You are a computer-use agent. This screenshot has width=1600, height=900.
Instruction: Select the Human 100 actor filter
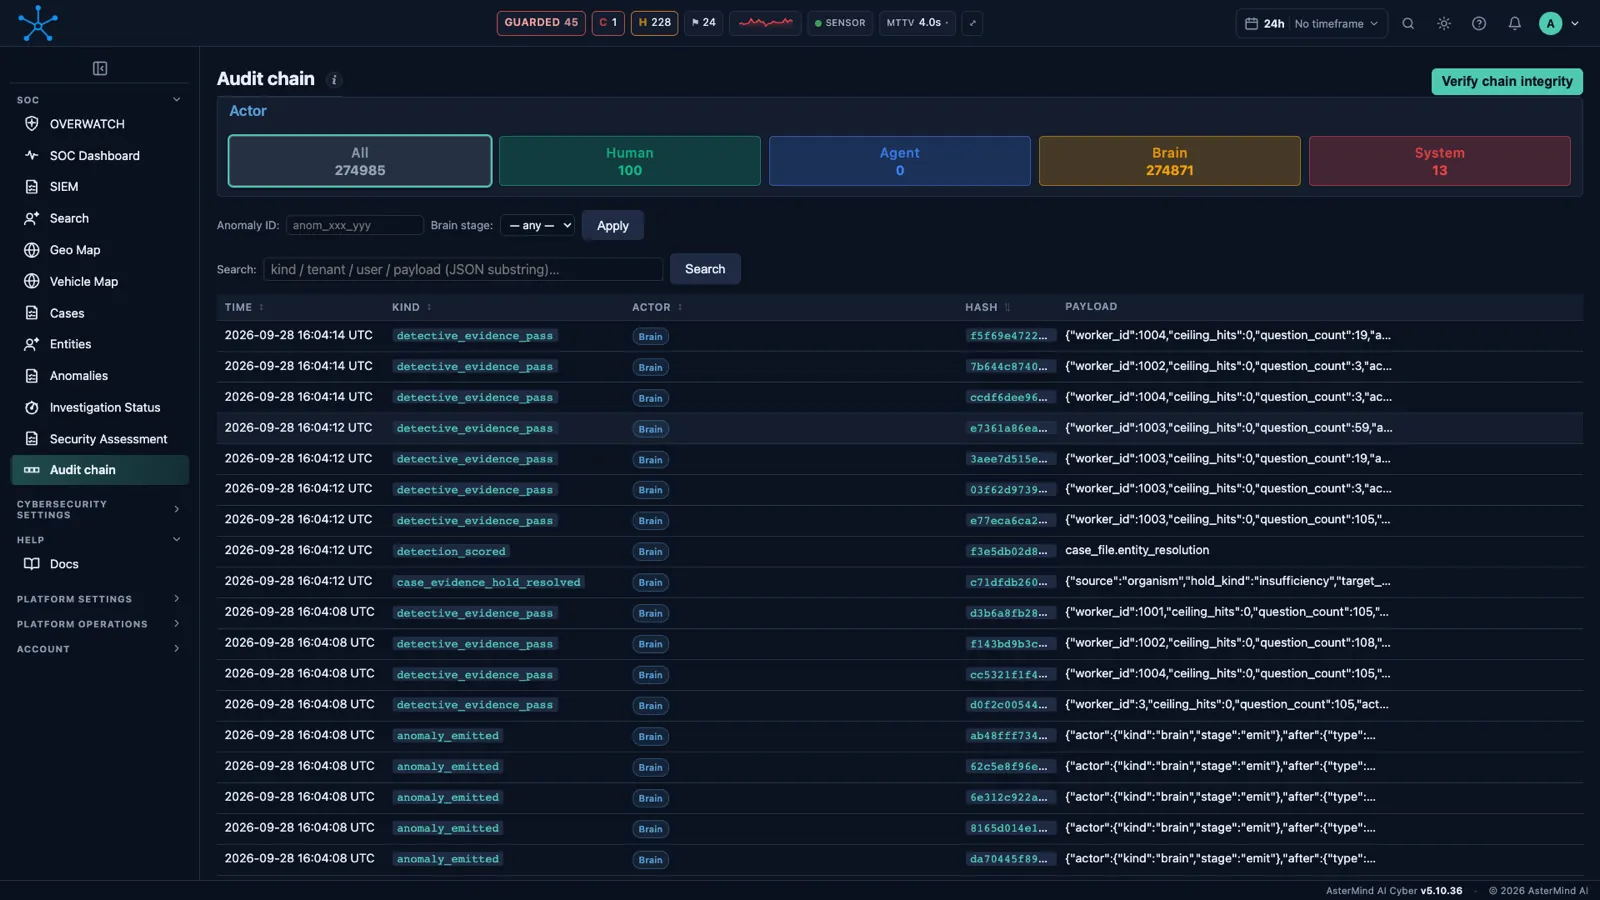[x=630, y=161]
